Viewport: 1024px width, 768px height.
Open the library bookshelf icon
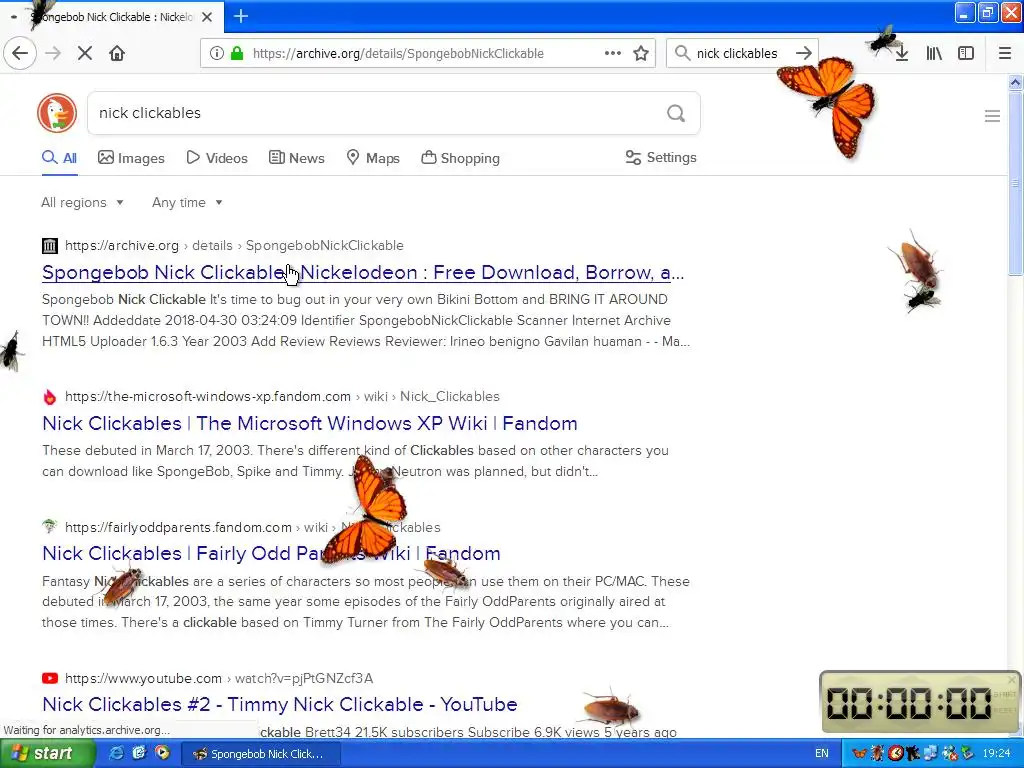(934, 54)
